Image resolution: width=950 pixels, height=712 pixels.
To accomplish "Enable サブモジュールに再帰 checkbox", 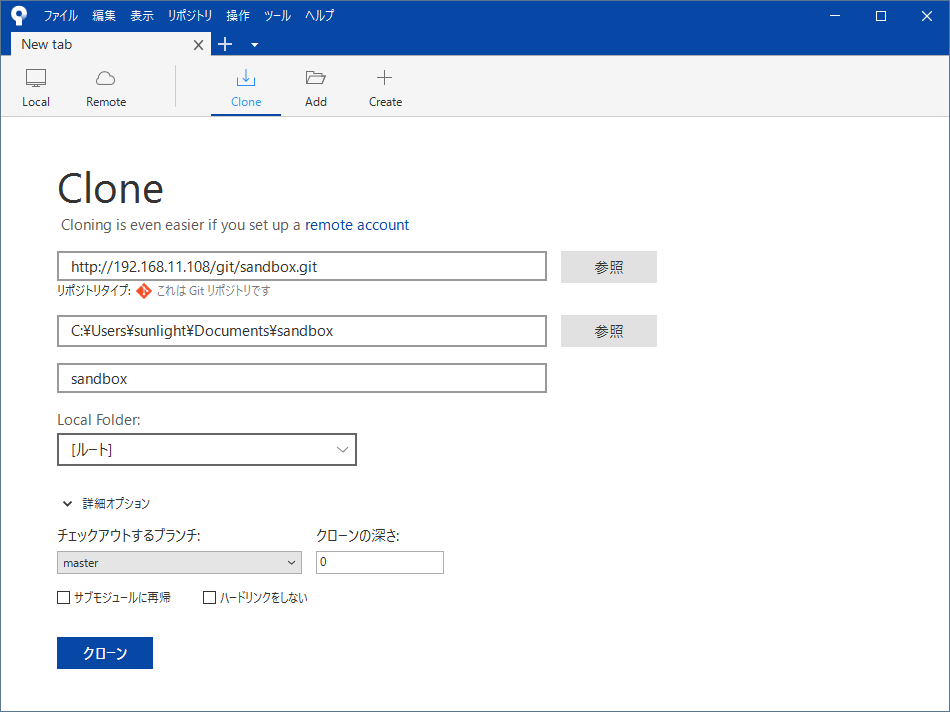I will pos(64,598).
